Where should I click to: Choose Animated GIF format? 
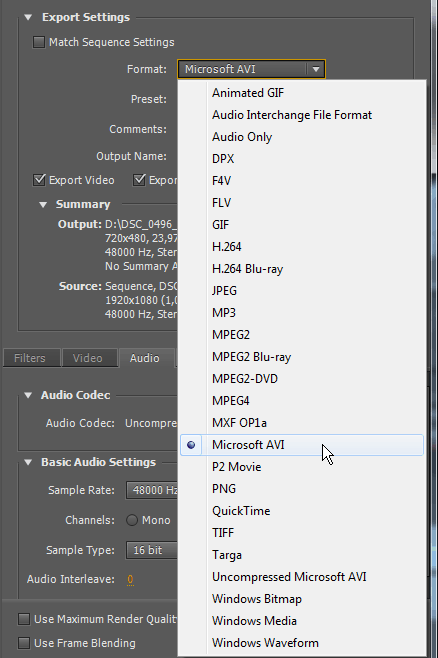(302, 93)
